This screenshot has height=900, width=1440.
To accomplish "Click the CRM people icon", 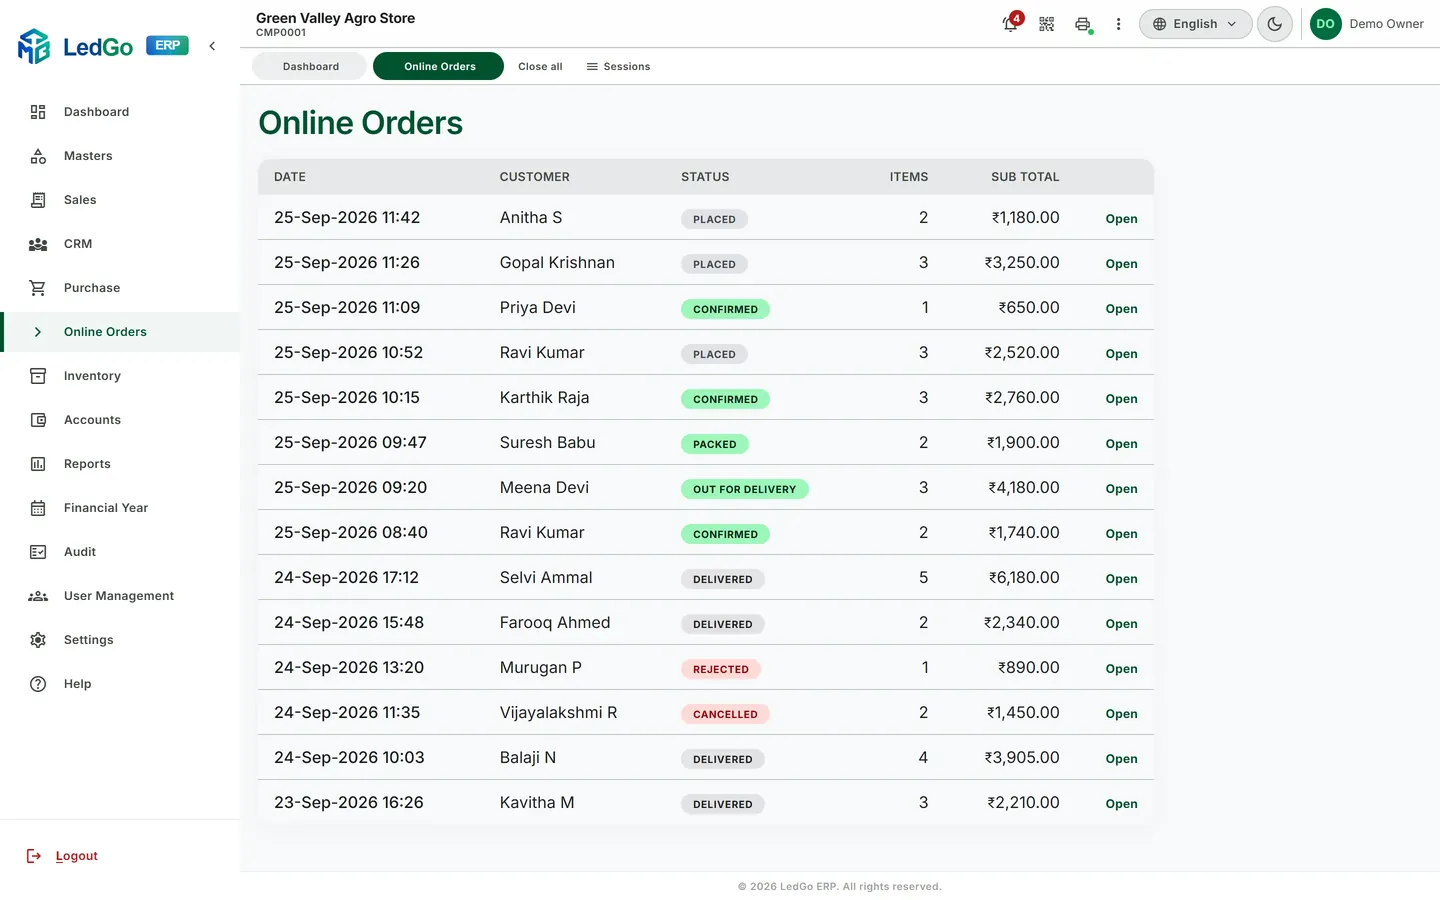I will pos(38,244).
